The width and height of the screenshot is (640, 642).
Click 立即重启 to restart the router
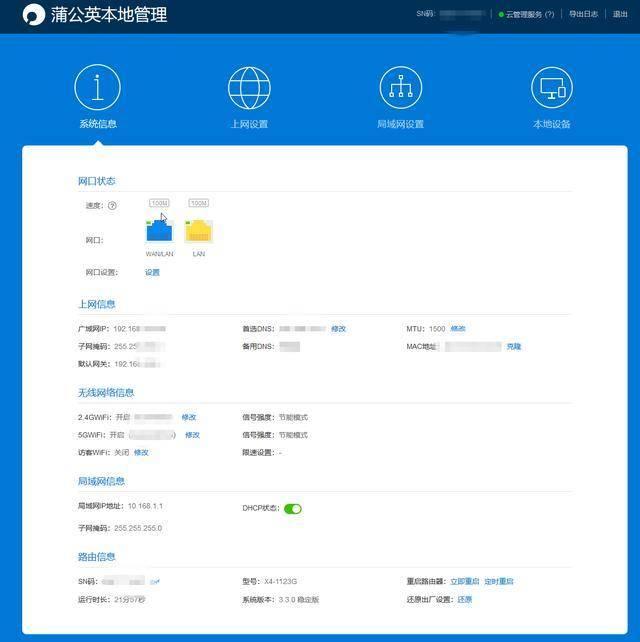[464, 581]
